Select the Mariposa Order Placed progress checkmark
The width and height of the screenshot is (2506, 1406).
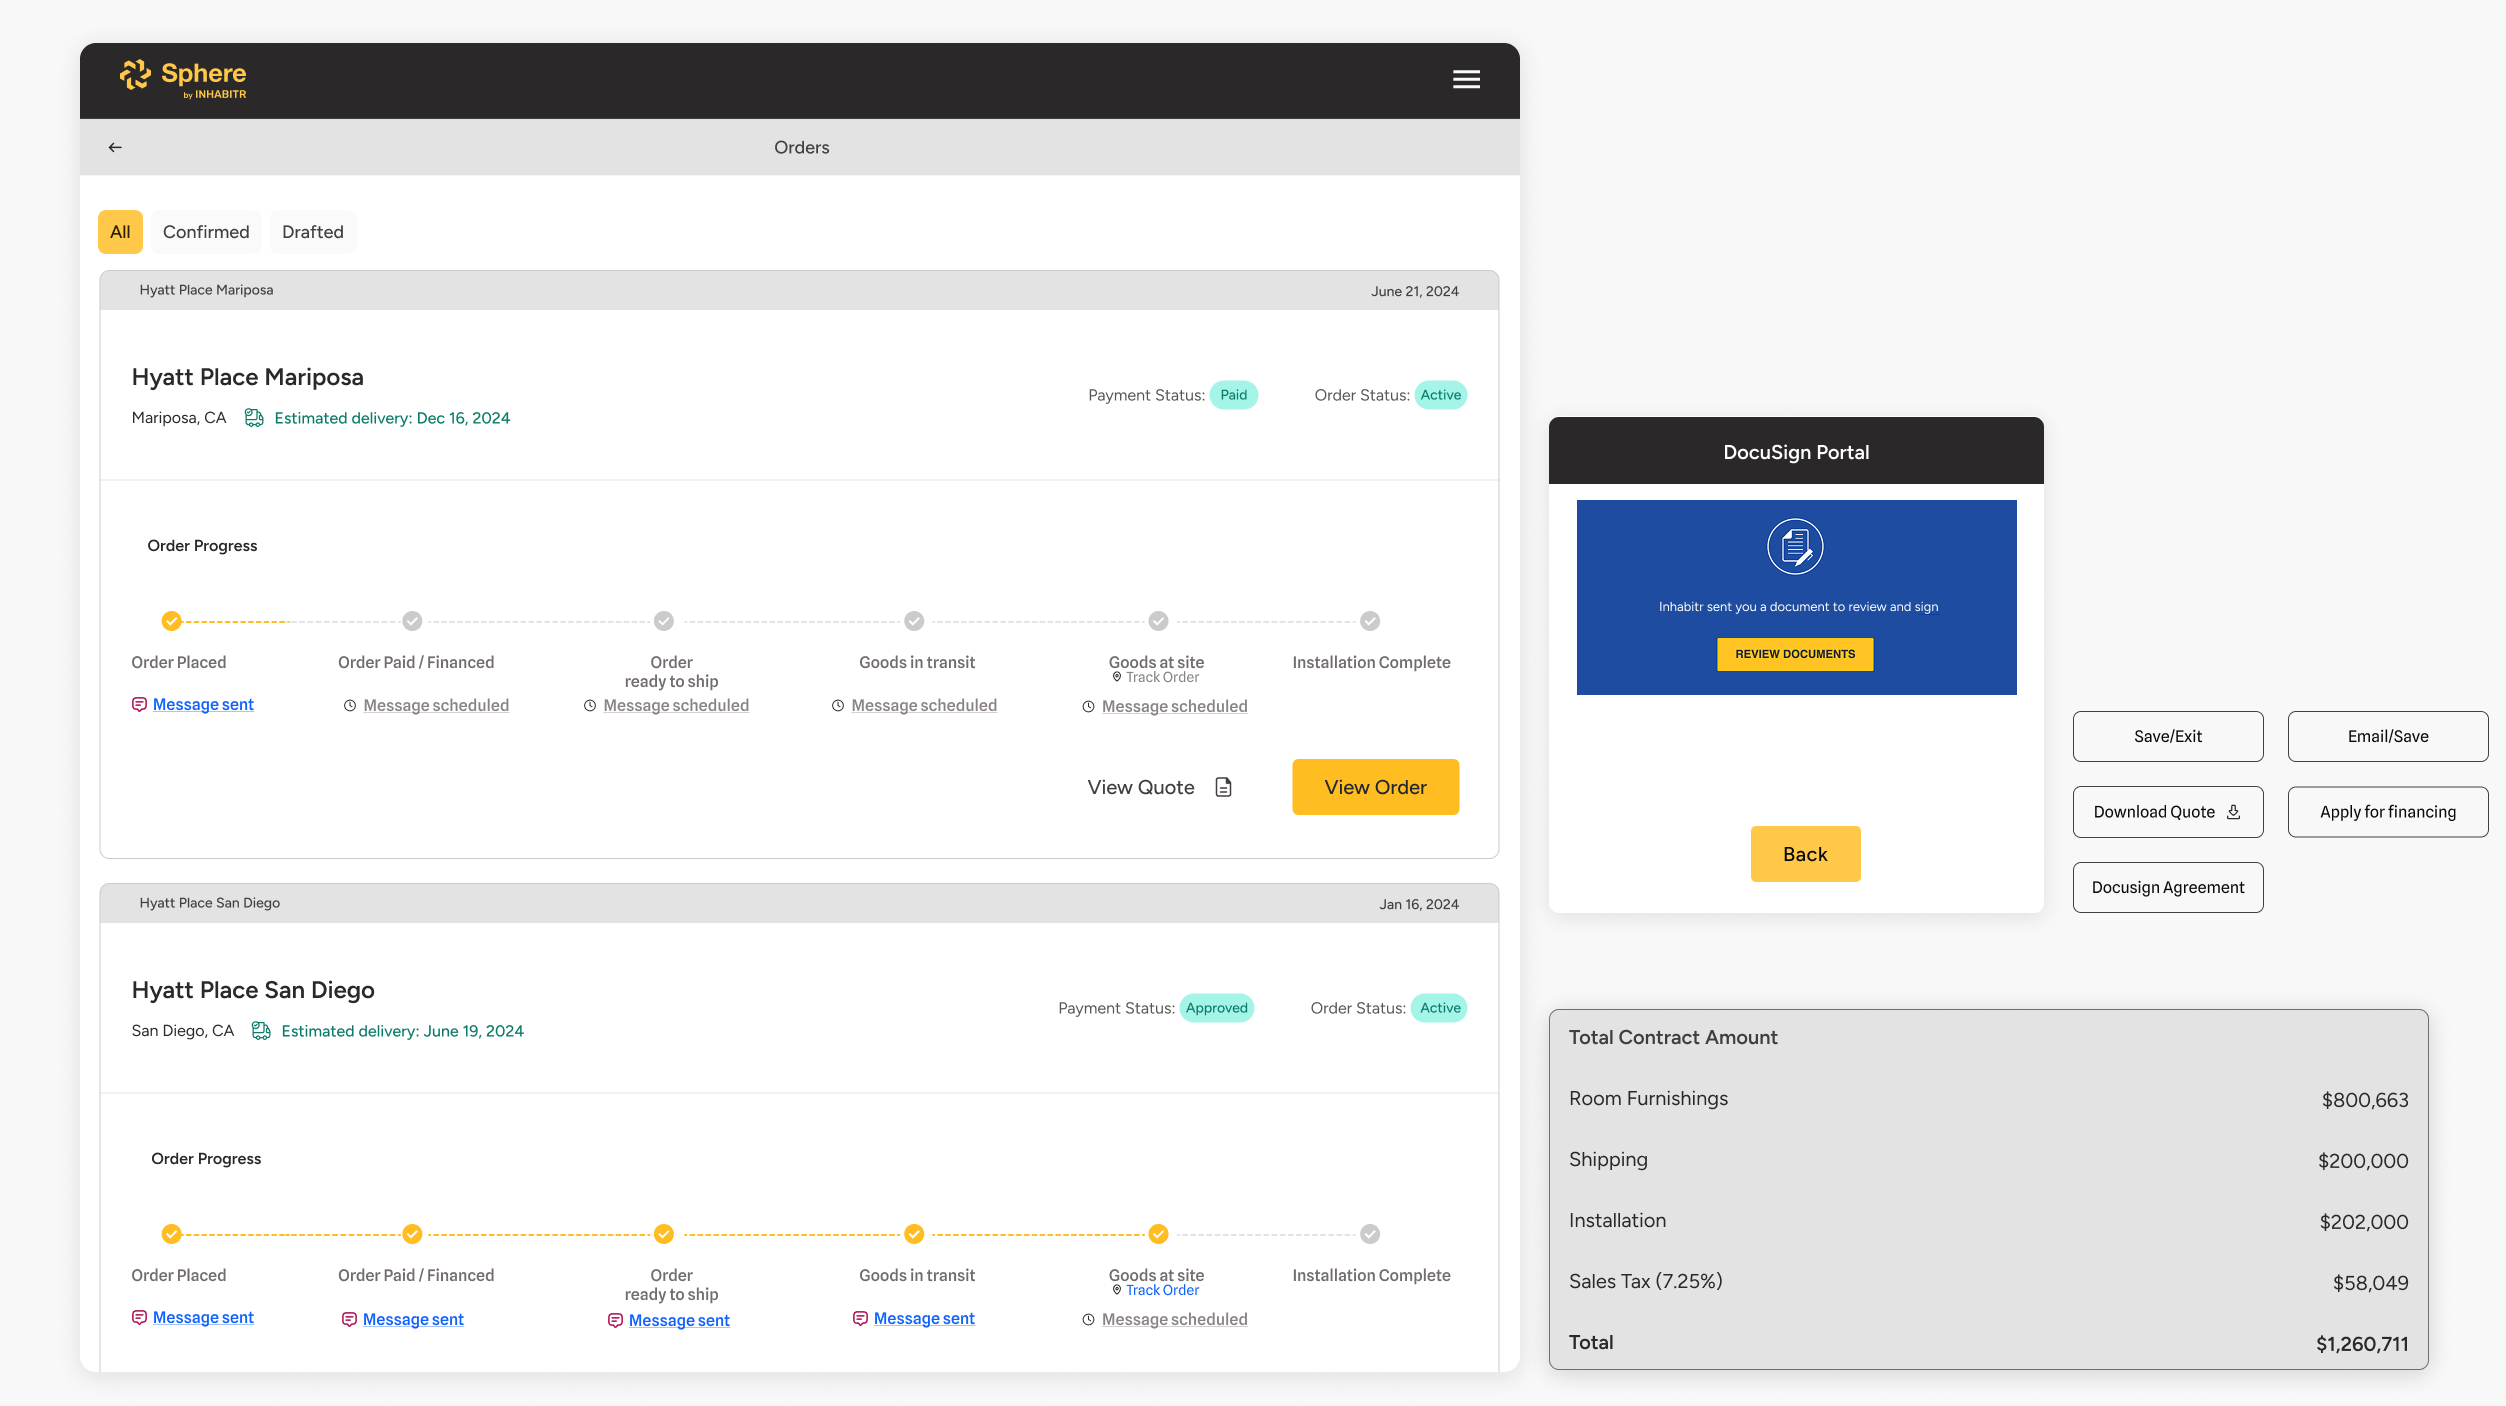(172, 621)
